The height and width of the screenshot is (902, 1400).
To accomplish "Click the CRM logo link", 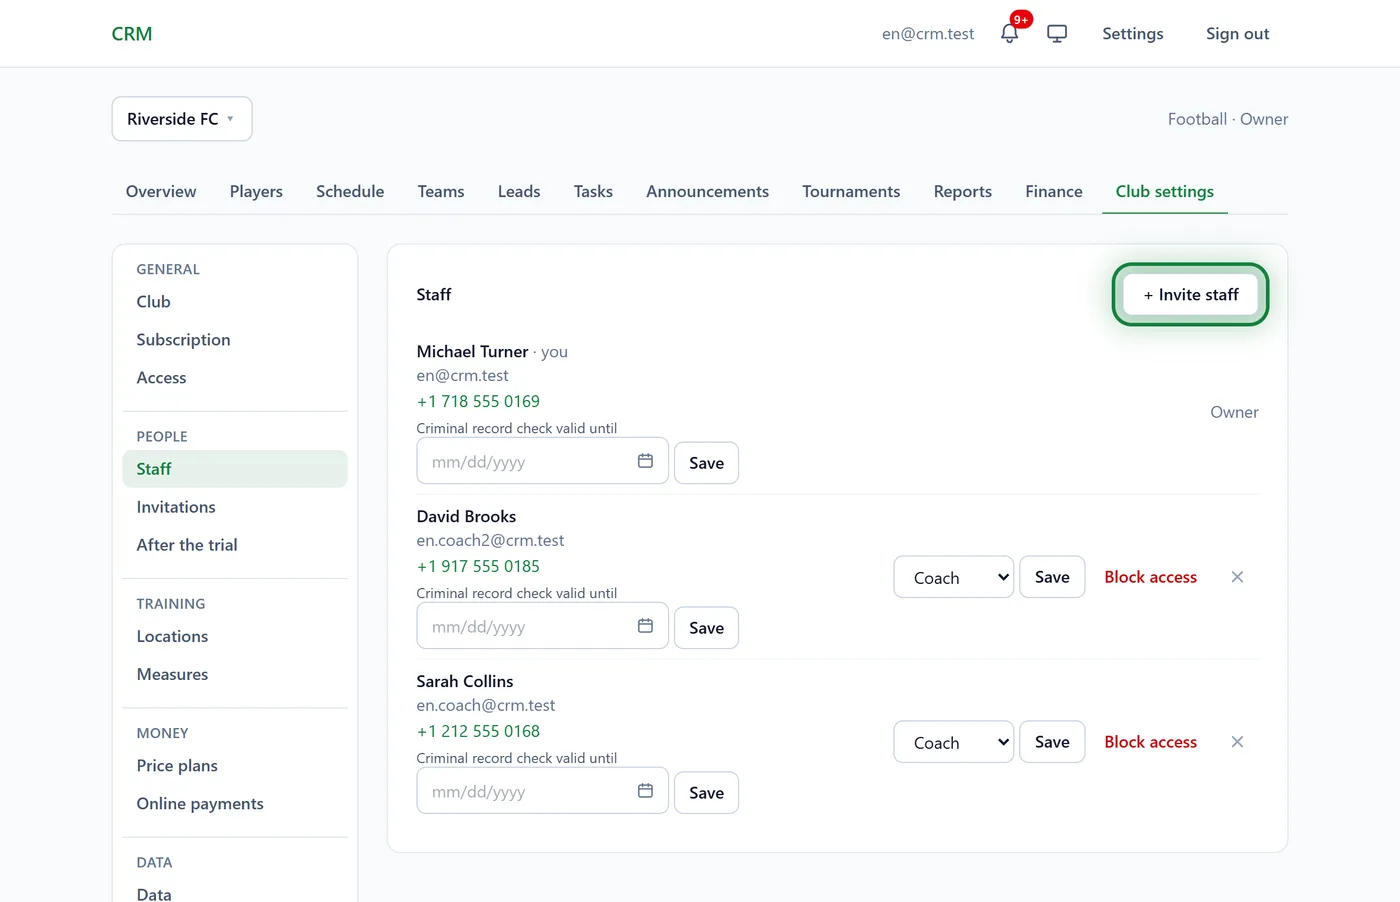I will 132,34.
